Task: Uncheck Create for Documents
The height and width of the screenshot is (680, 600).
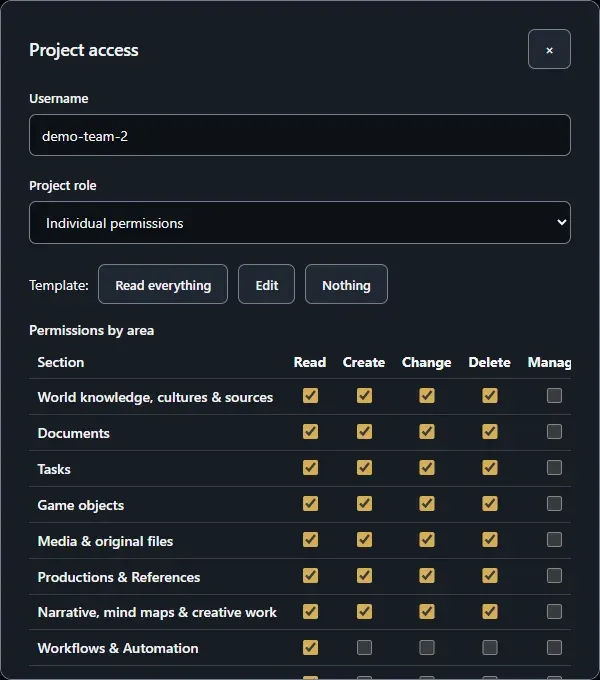Action: pos(364,432)
